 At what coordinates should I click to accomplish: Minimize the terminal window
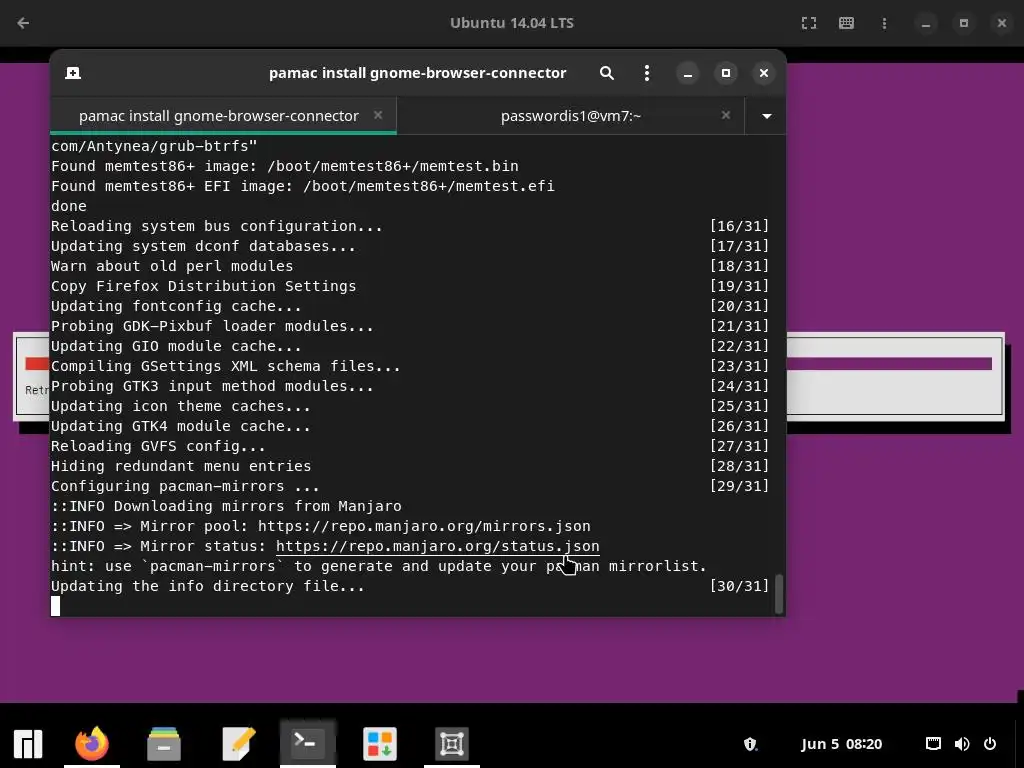tap(687, 73)
